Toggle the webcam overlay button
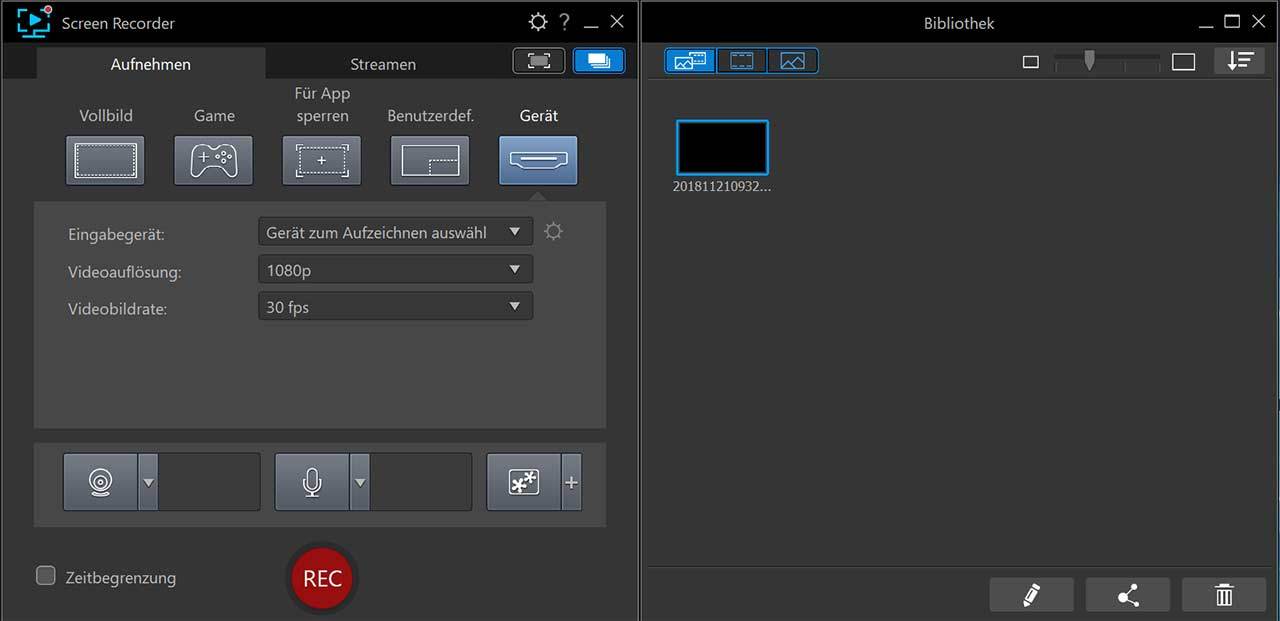 (100, 482)
